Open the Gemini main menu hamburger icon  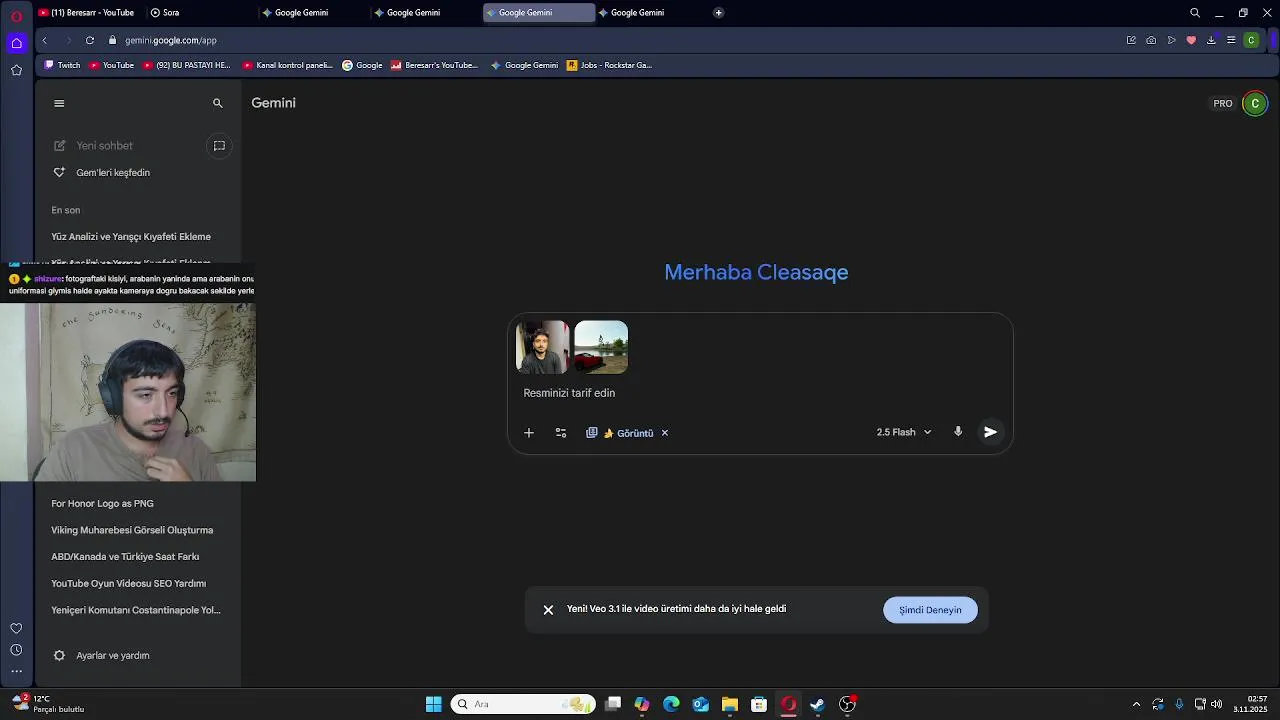pos(59,103)
